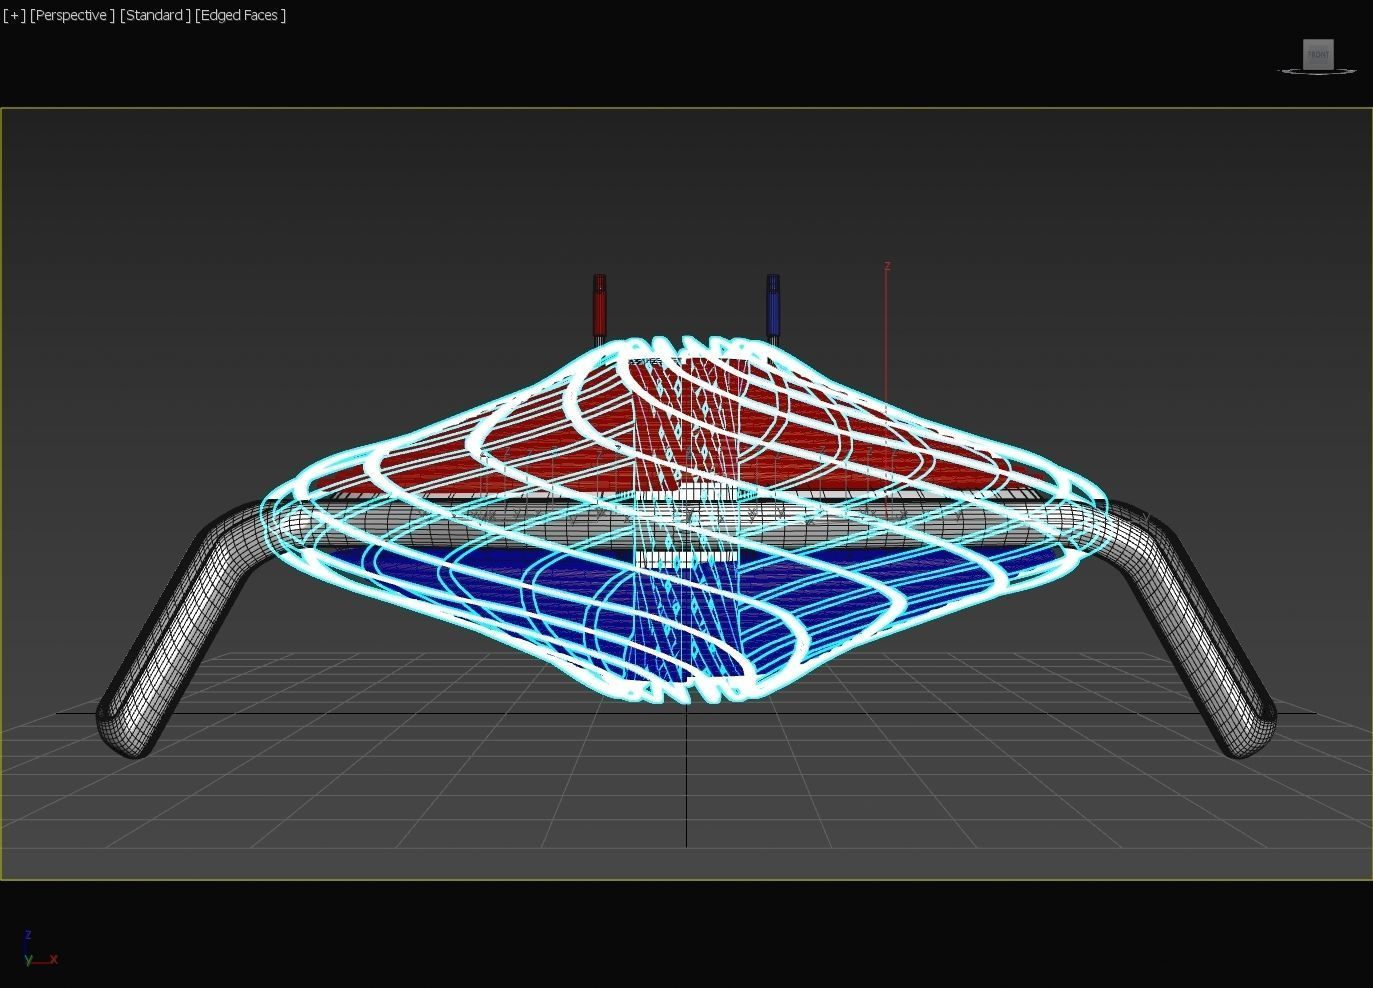Viewport: 1373px width, 988px height.
Task: Click the world axis tripod icon
Action: click(38, 949)
